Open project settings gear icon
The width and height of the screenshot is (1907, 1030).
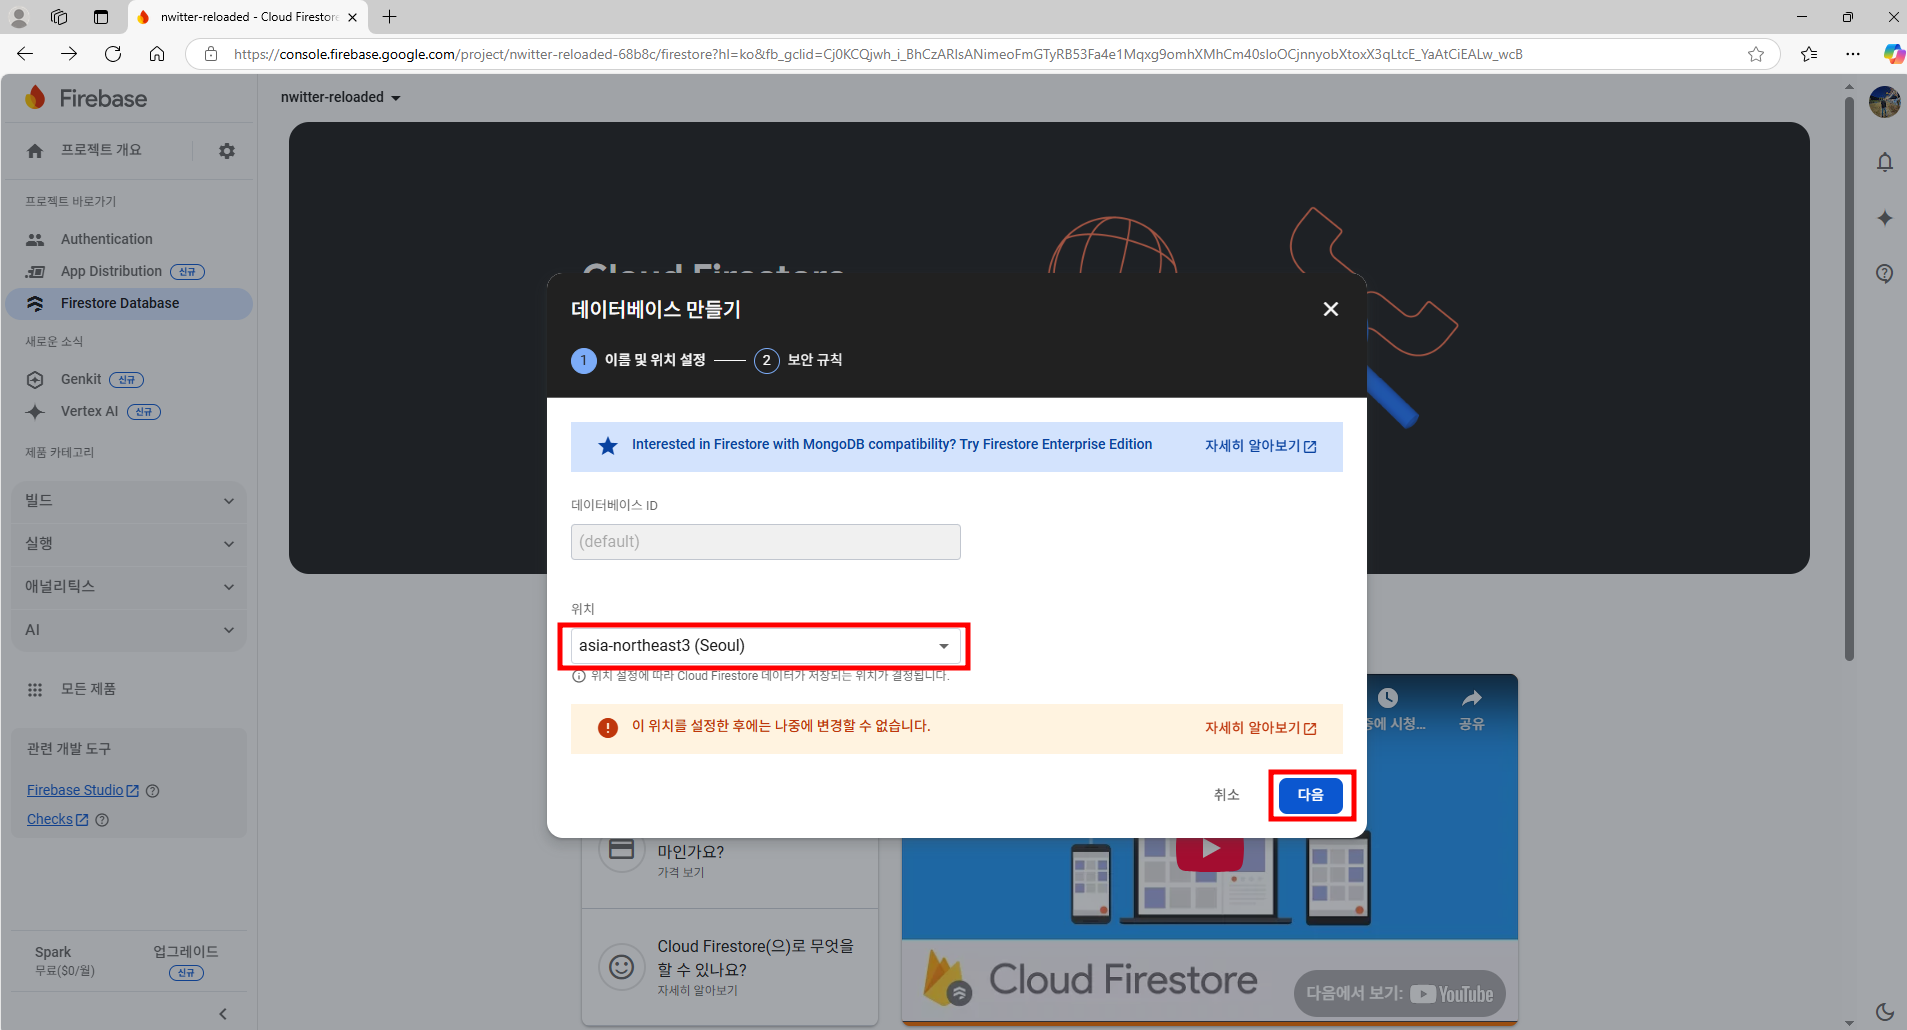coord(227,151)
